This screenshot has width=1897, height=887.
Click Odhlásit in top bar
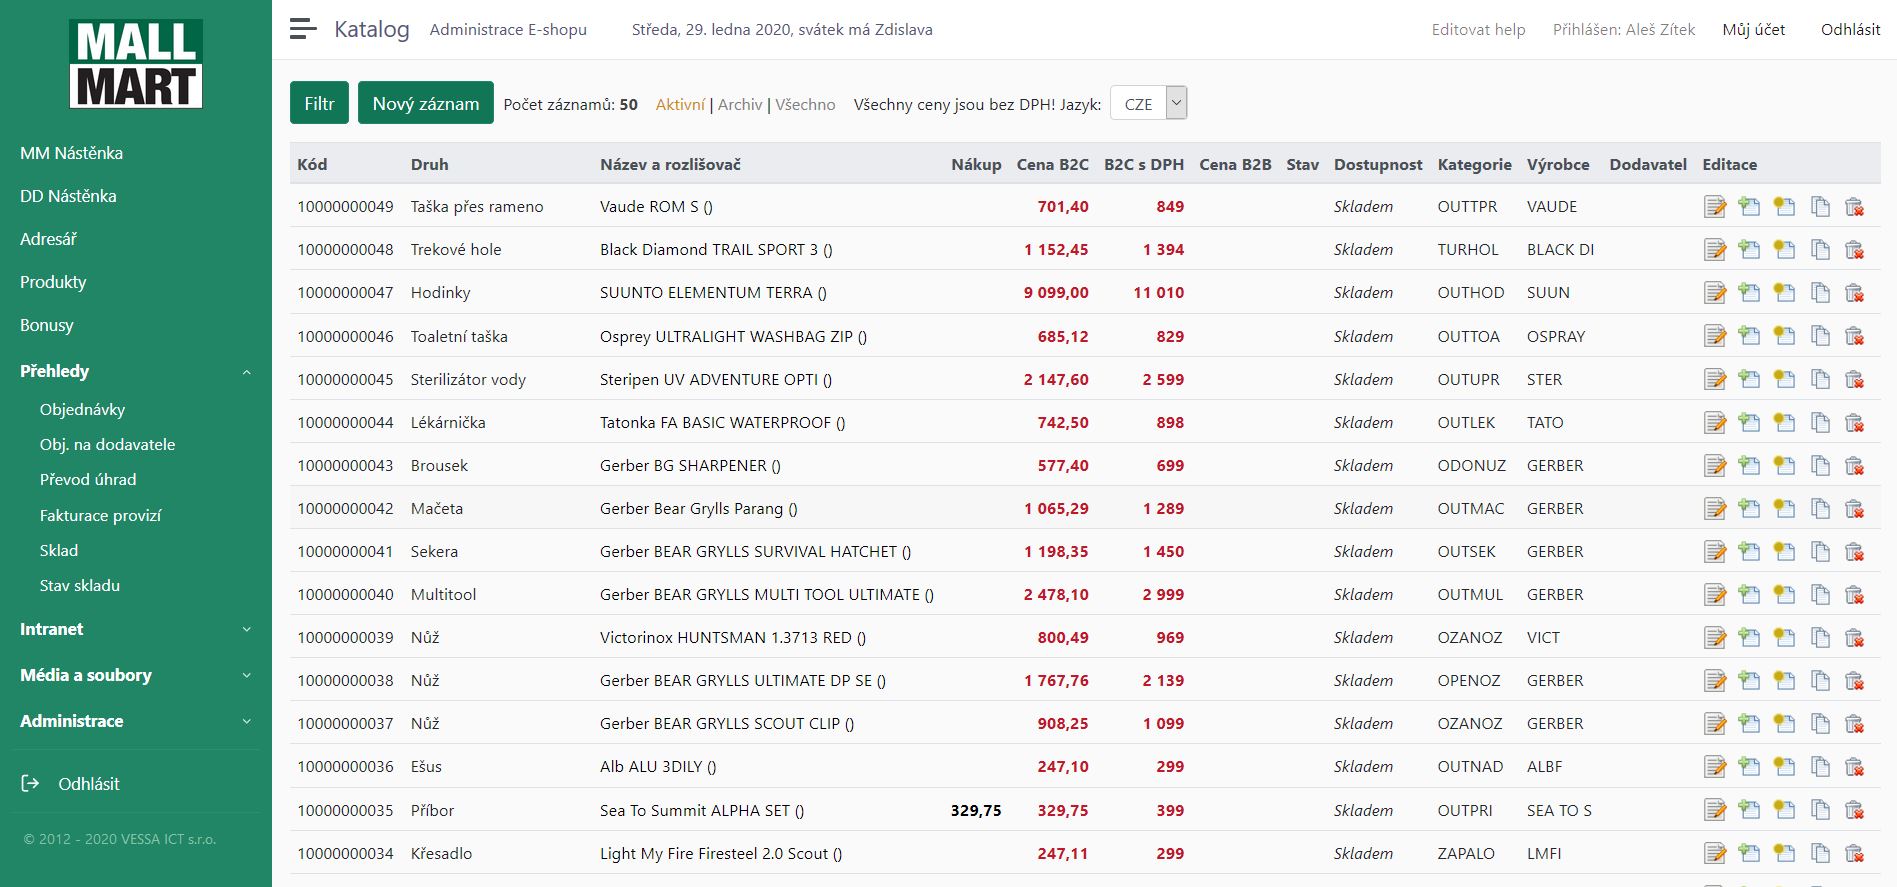1850,29
